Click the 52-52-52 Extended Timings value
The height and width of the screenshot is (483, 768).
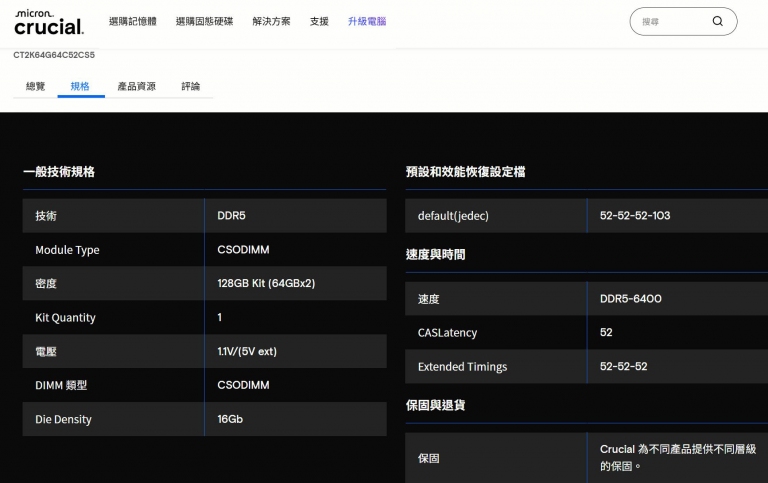(623, 366)
